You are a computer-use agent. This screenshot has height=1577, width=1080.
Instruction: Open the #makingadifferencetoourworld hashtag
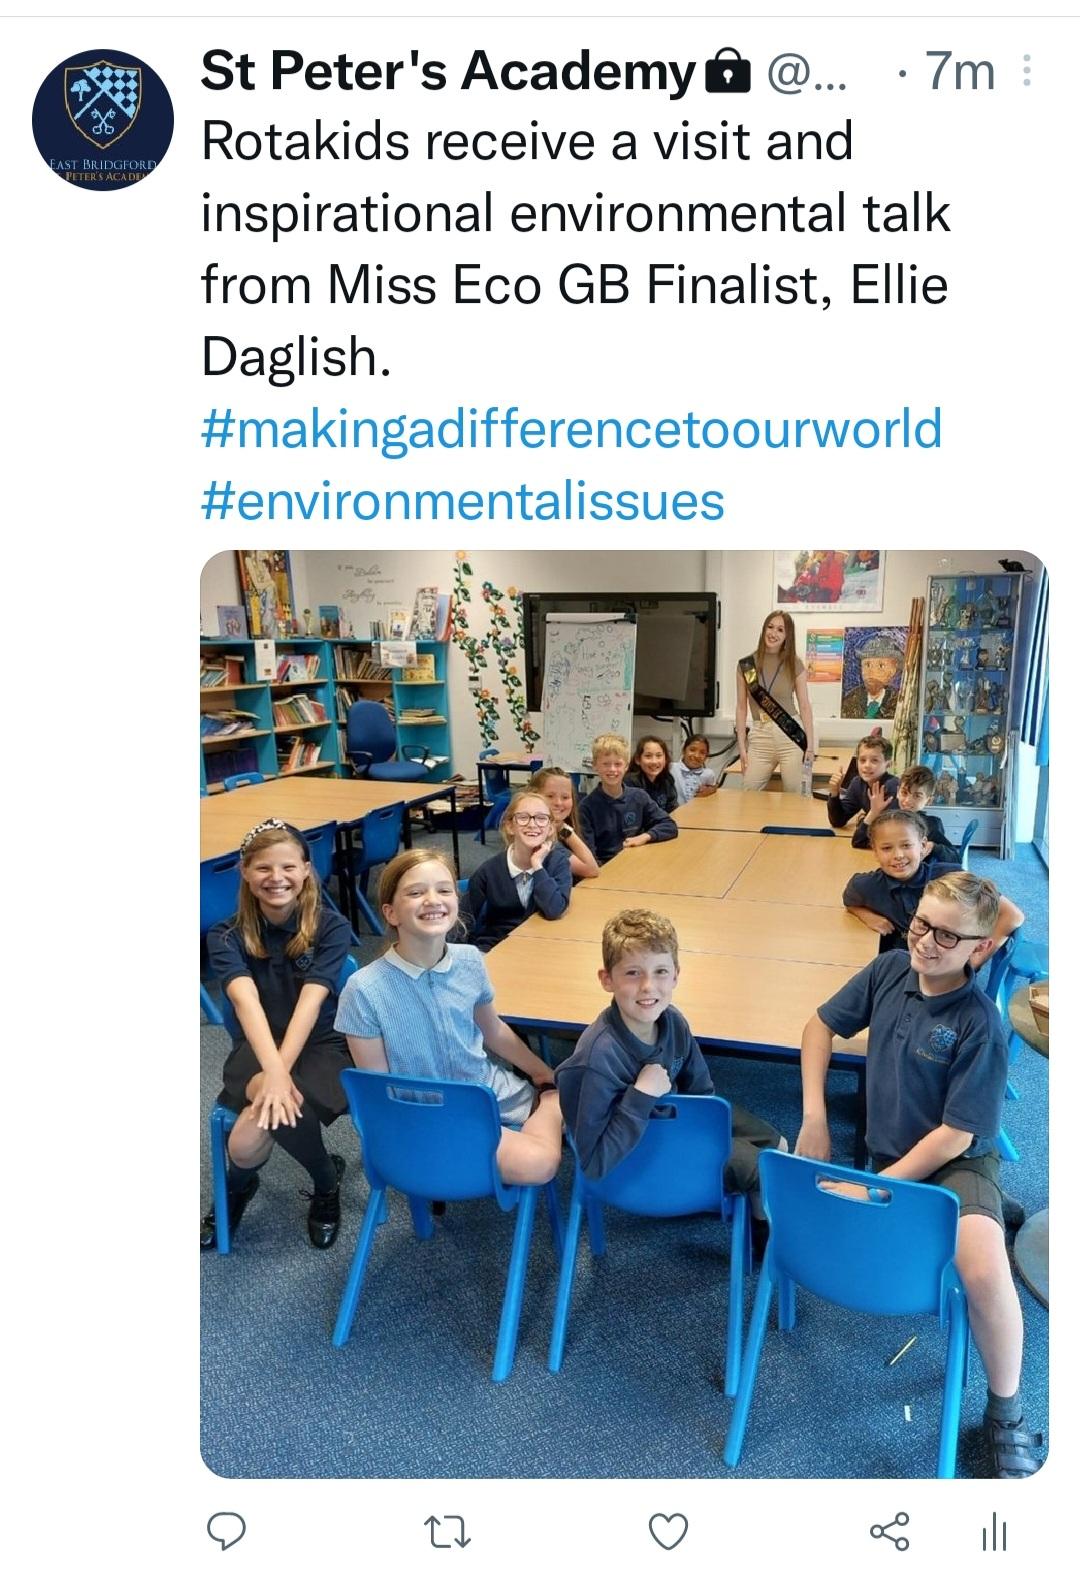click(572, 428)
